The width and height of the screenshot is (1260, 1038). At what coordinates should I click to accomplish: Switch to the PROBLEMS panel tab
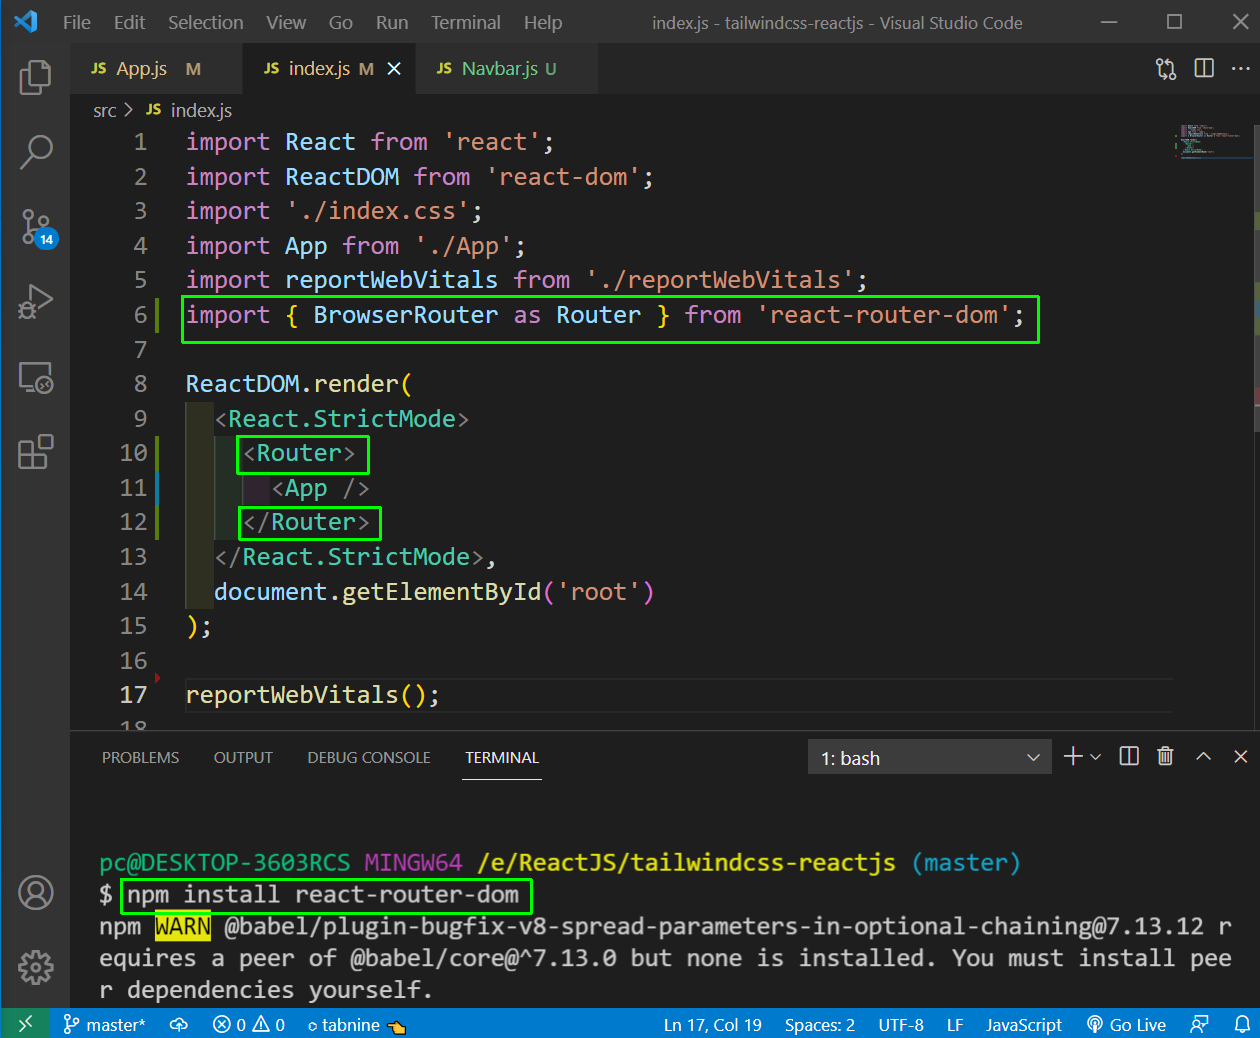(140, 757)
